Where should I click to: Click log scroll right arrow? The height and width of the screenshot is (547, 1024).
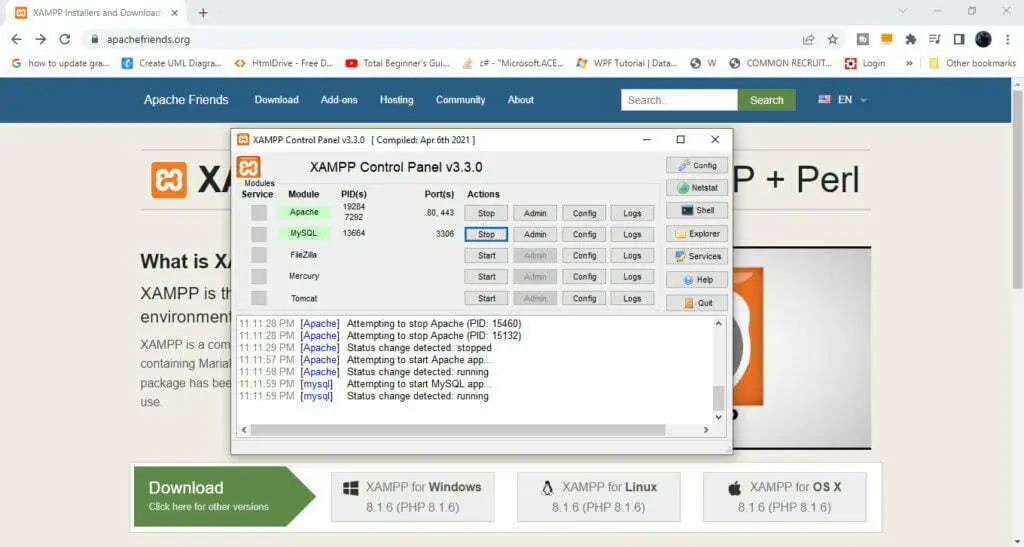706,430
